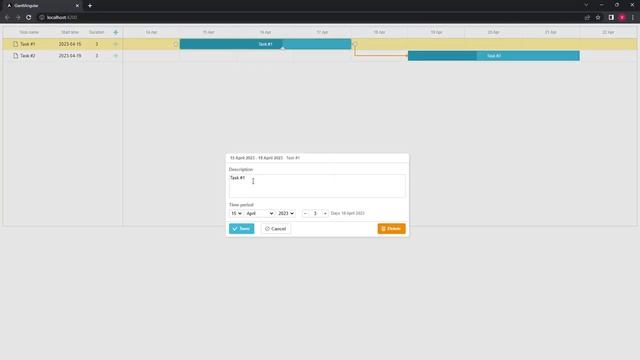The image size is (640, 360).
Task: Click the Save button in the task dialog
Action: 241,229
